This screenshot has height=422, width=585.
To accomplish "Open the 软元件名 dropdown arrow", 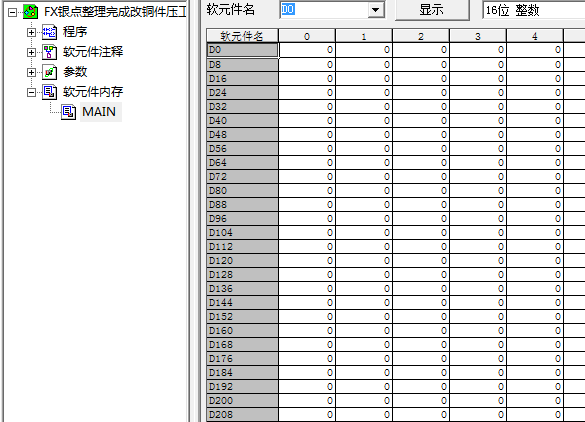I will pyautogui.click(x=376, y=10).
